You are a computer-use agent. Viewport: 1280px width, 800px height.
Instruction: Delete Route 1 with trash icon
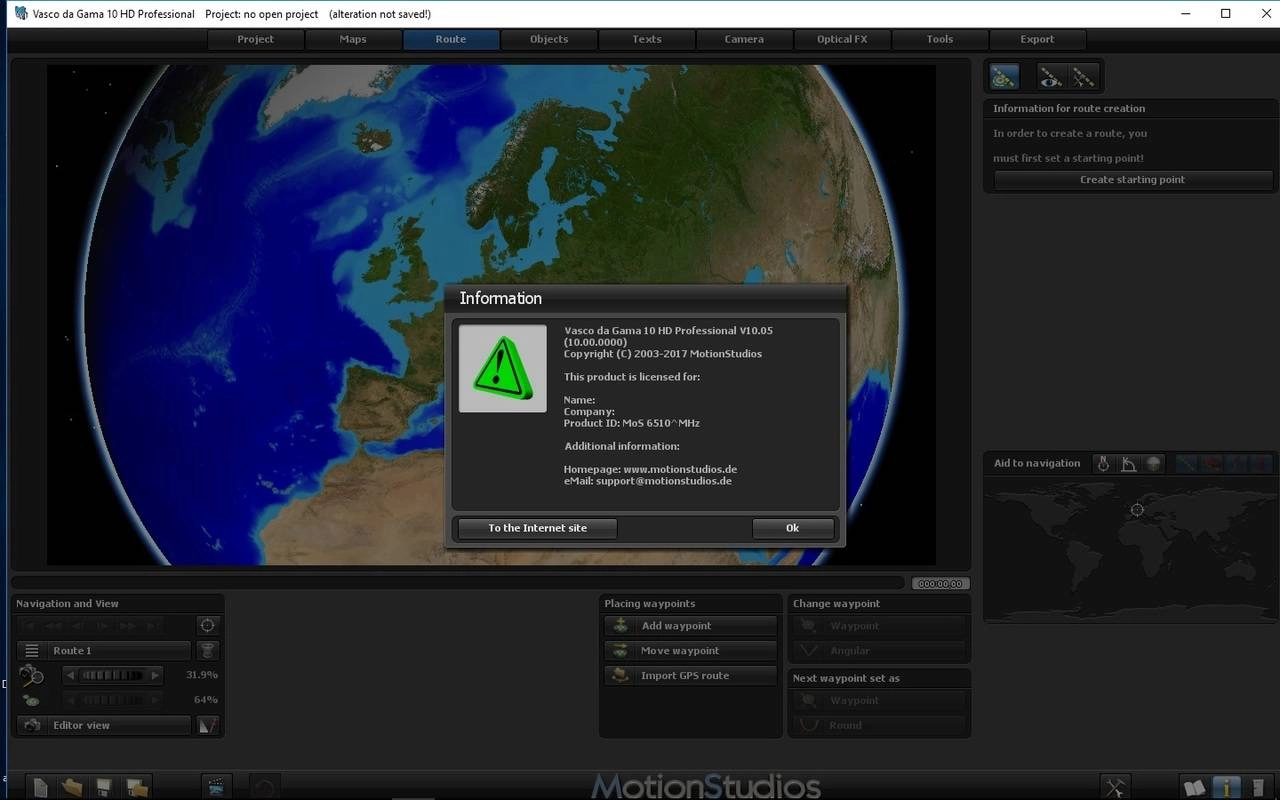point(207,650)
